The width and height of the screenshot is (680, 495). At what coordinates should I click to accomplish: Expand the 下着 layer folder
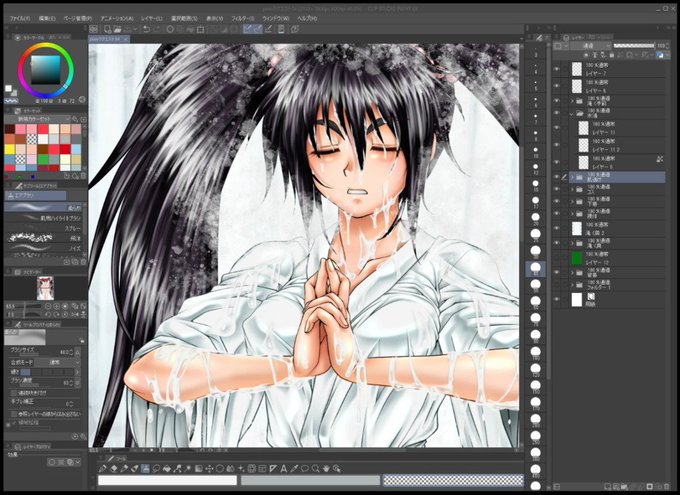coord(572,201)
